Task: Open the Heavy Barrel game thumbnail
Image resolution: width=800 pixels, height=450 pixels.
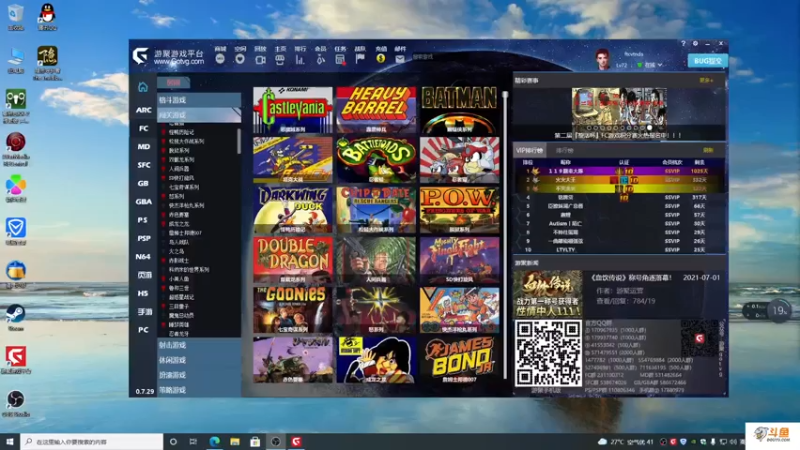Action: (376, 110)
